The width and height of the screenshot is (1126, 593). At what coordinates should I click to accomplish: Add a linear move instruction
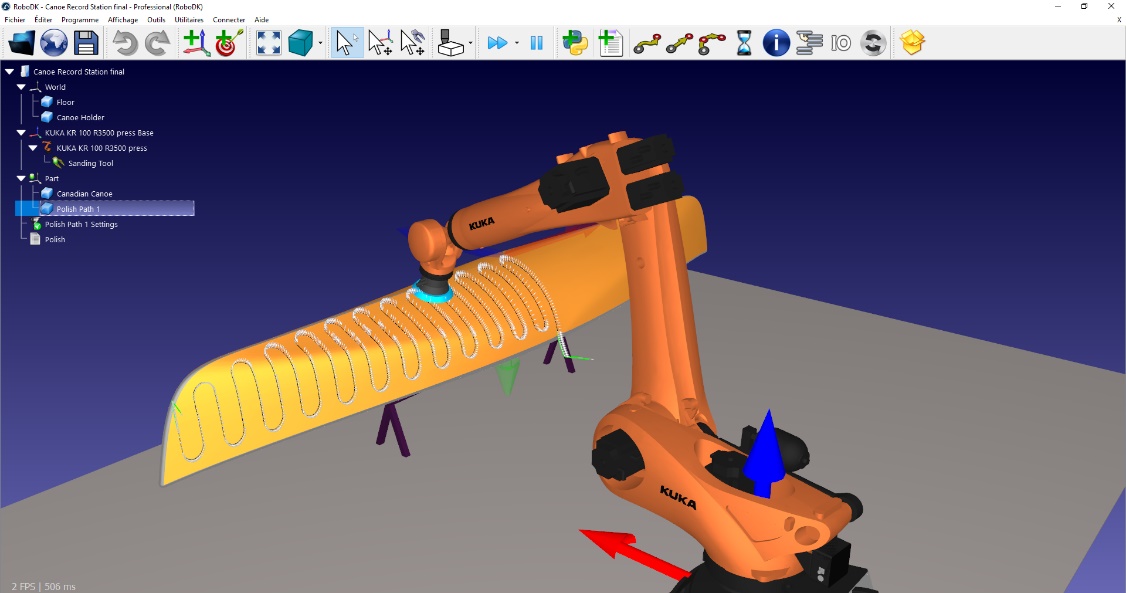[679, 43]
